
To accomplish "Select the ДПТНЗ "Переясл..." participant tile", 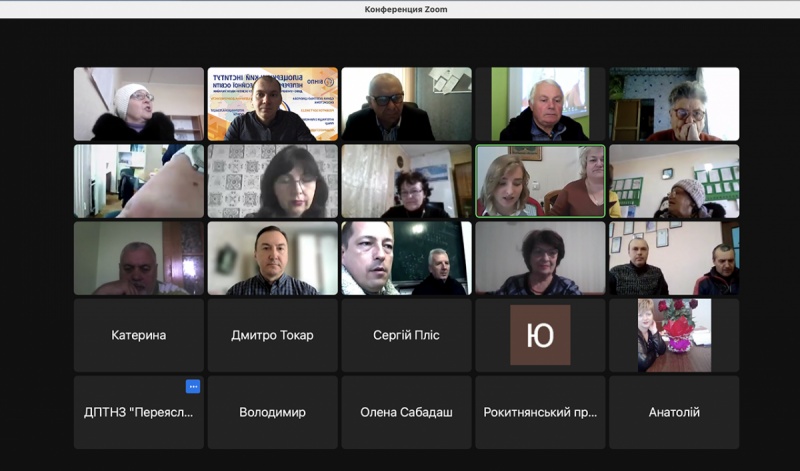I will (139, 412).
